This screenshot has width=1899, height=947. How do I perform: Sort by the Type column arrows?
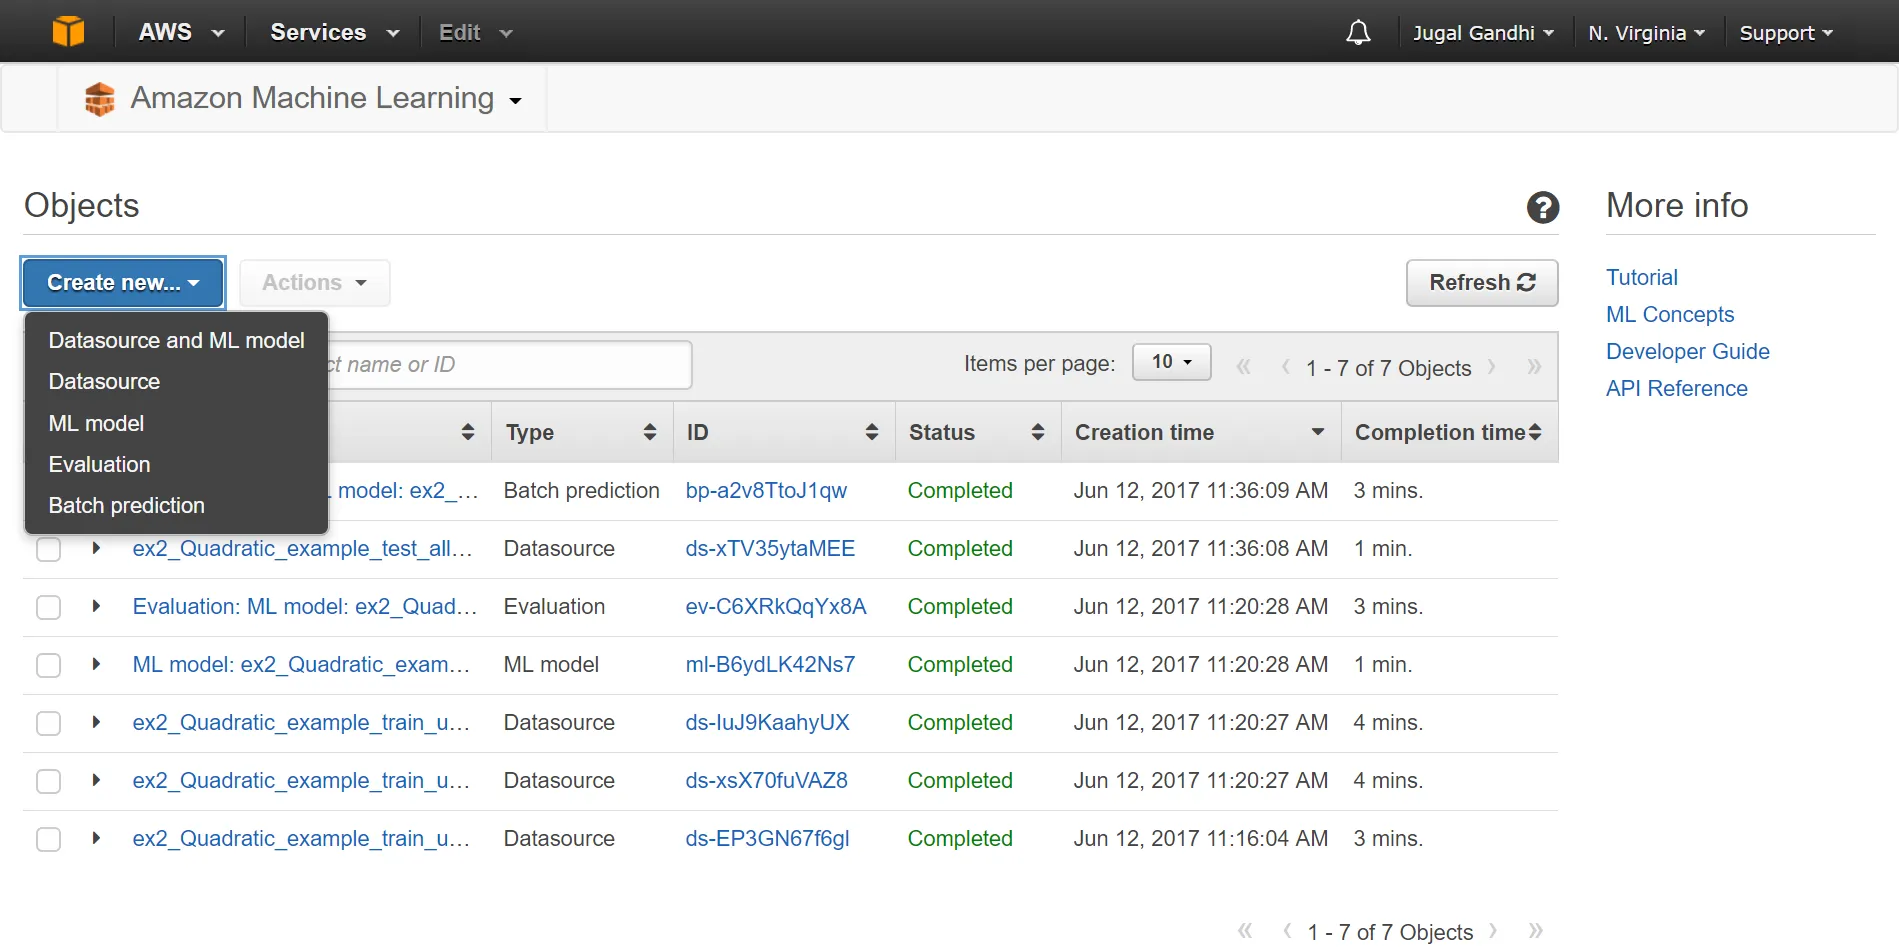pyautogui.click(x=650, y=432)
